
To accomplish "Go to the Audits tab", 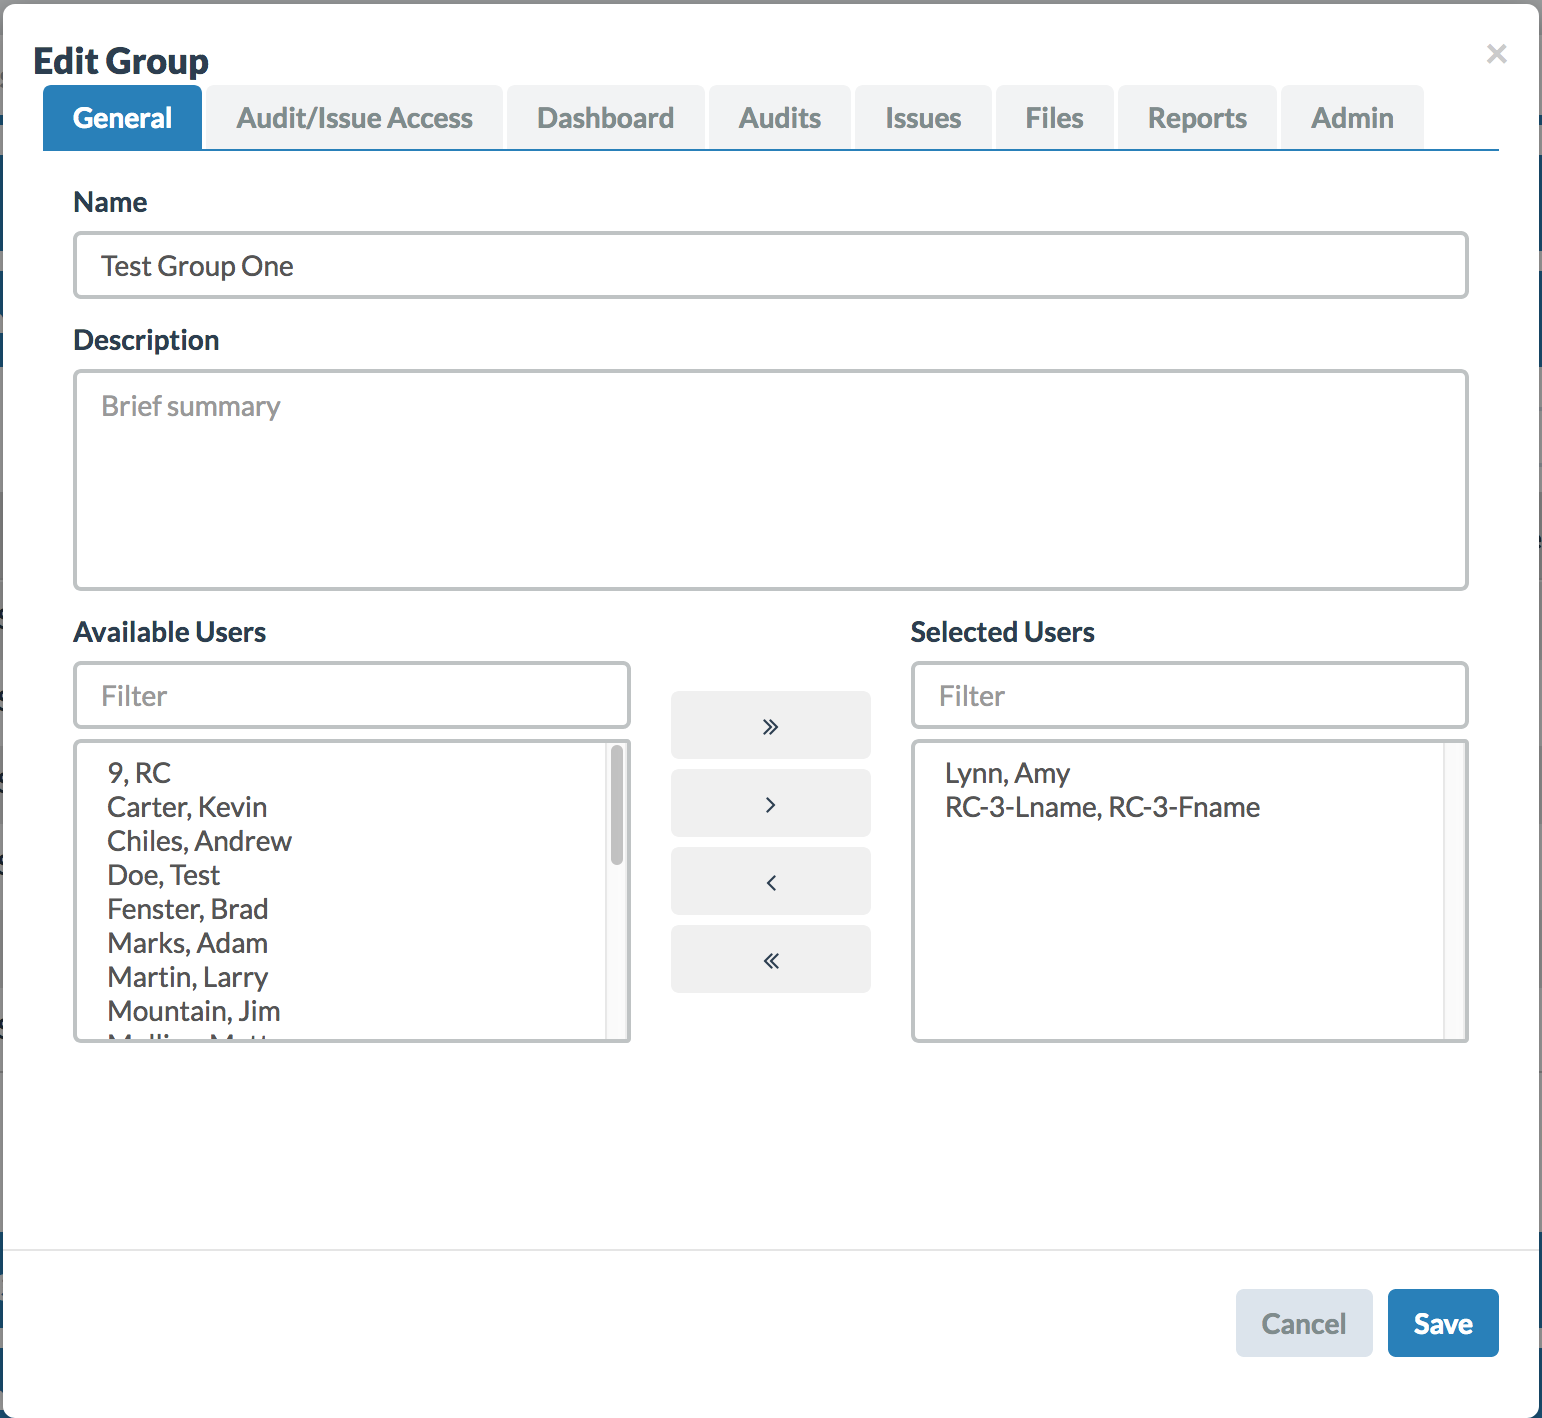I will click(x=780, y=118).
